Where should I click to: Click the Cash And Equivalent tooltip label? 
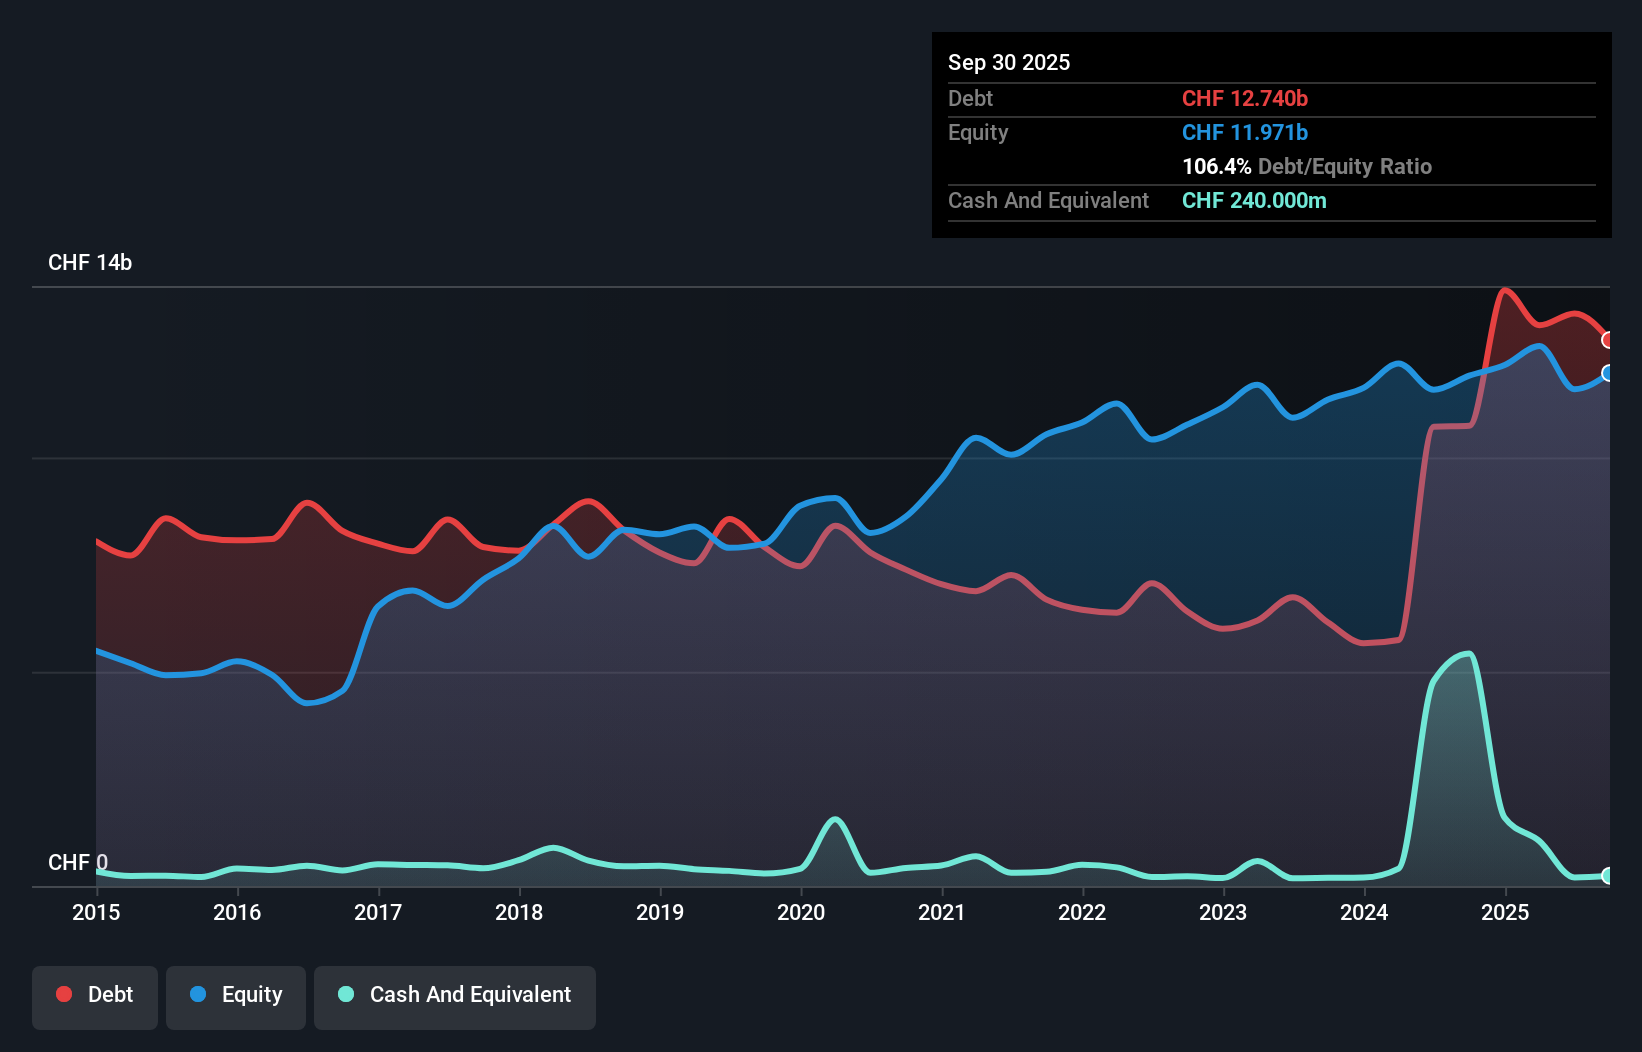coord(1048,200)
